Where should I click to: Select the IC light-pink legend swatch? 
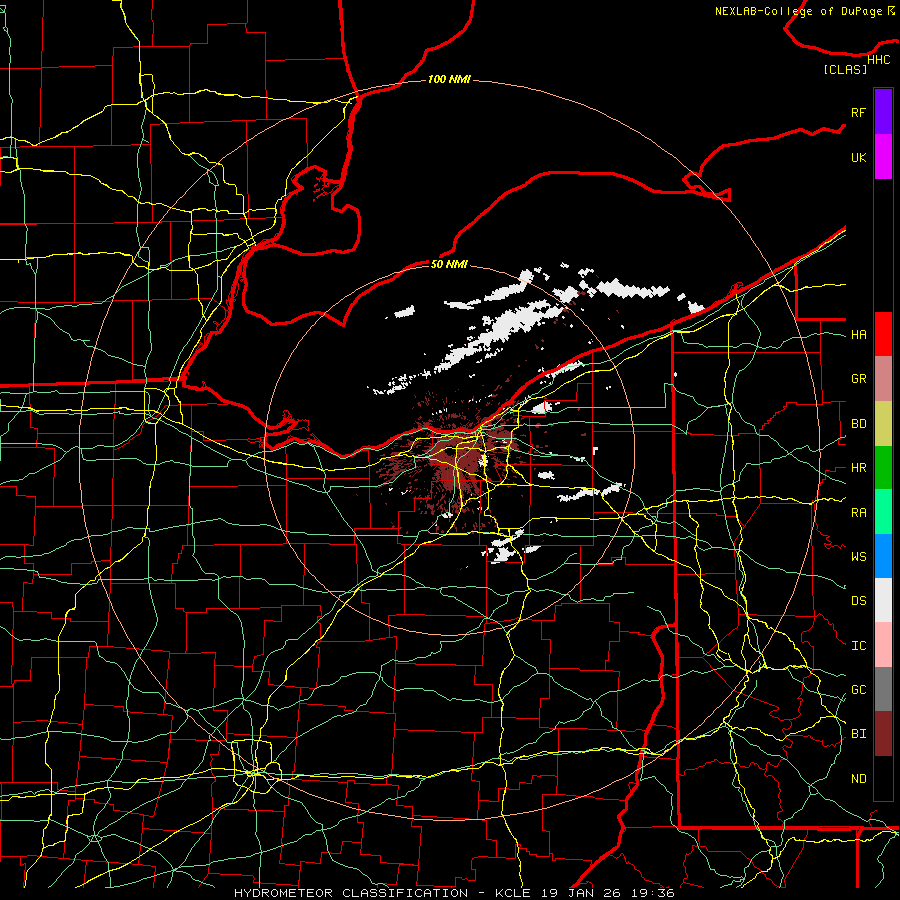coord(883,645)
